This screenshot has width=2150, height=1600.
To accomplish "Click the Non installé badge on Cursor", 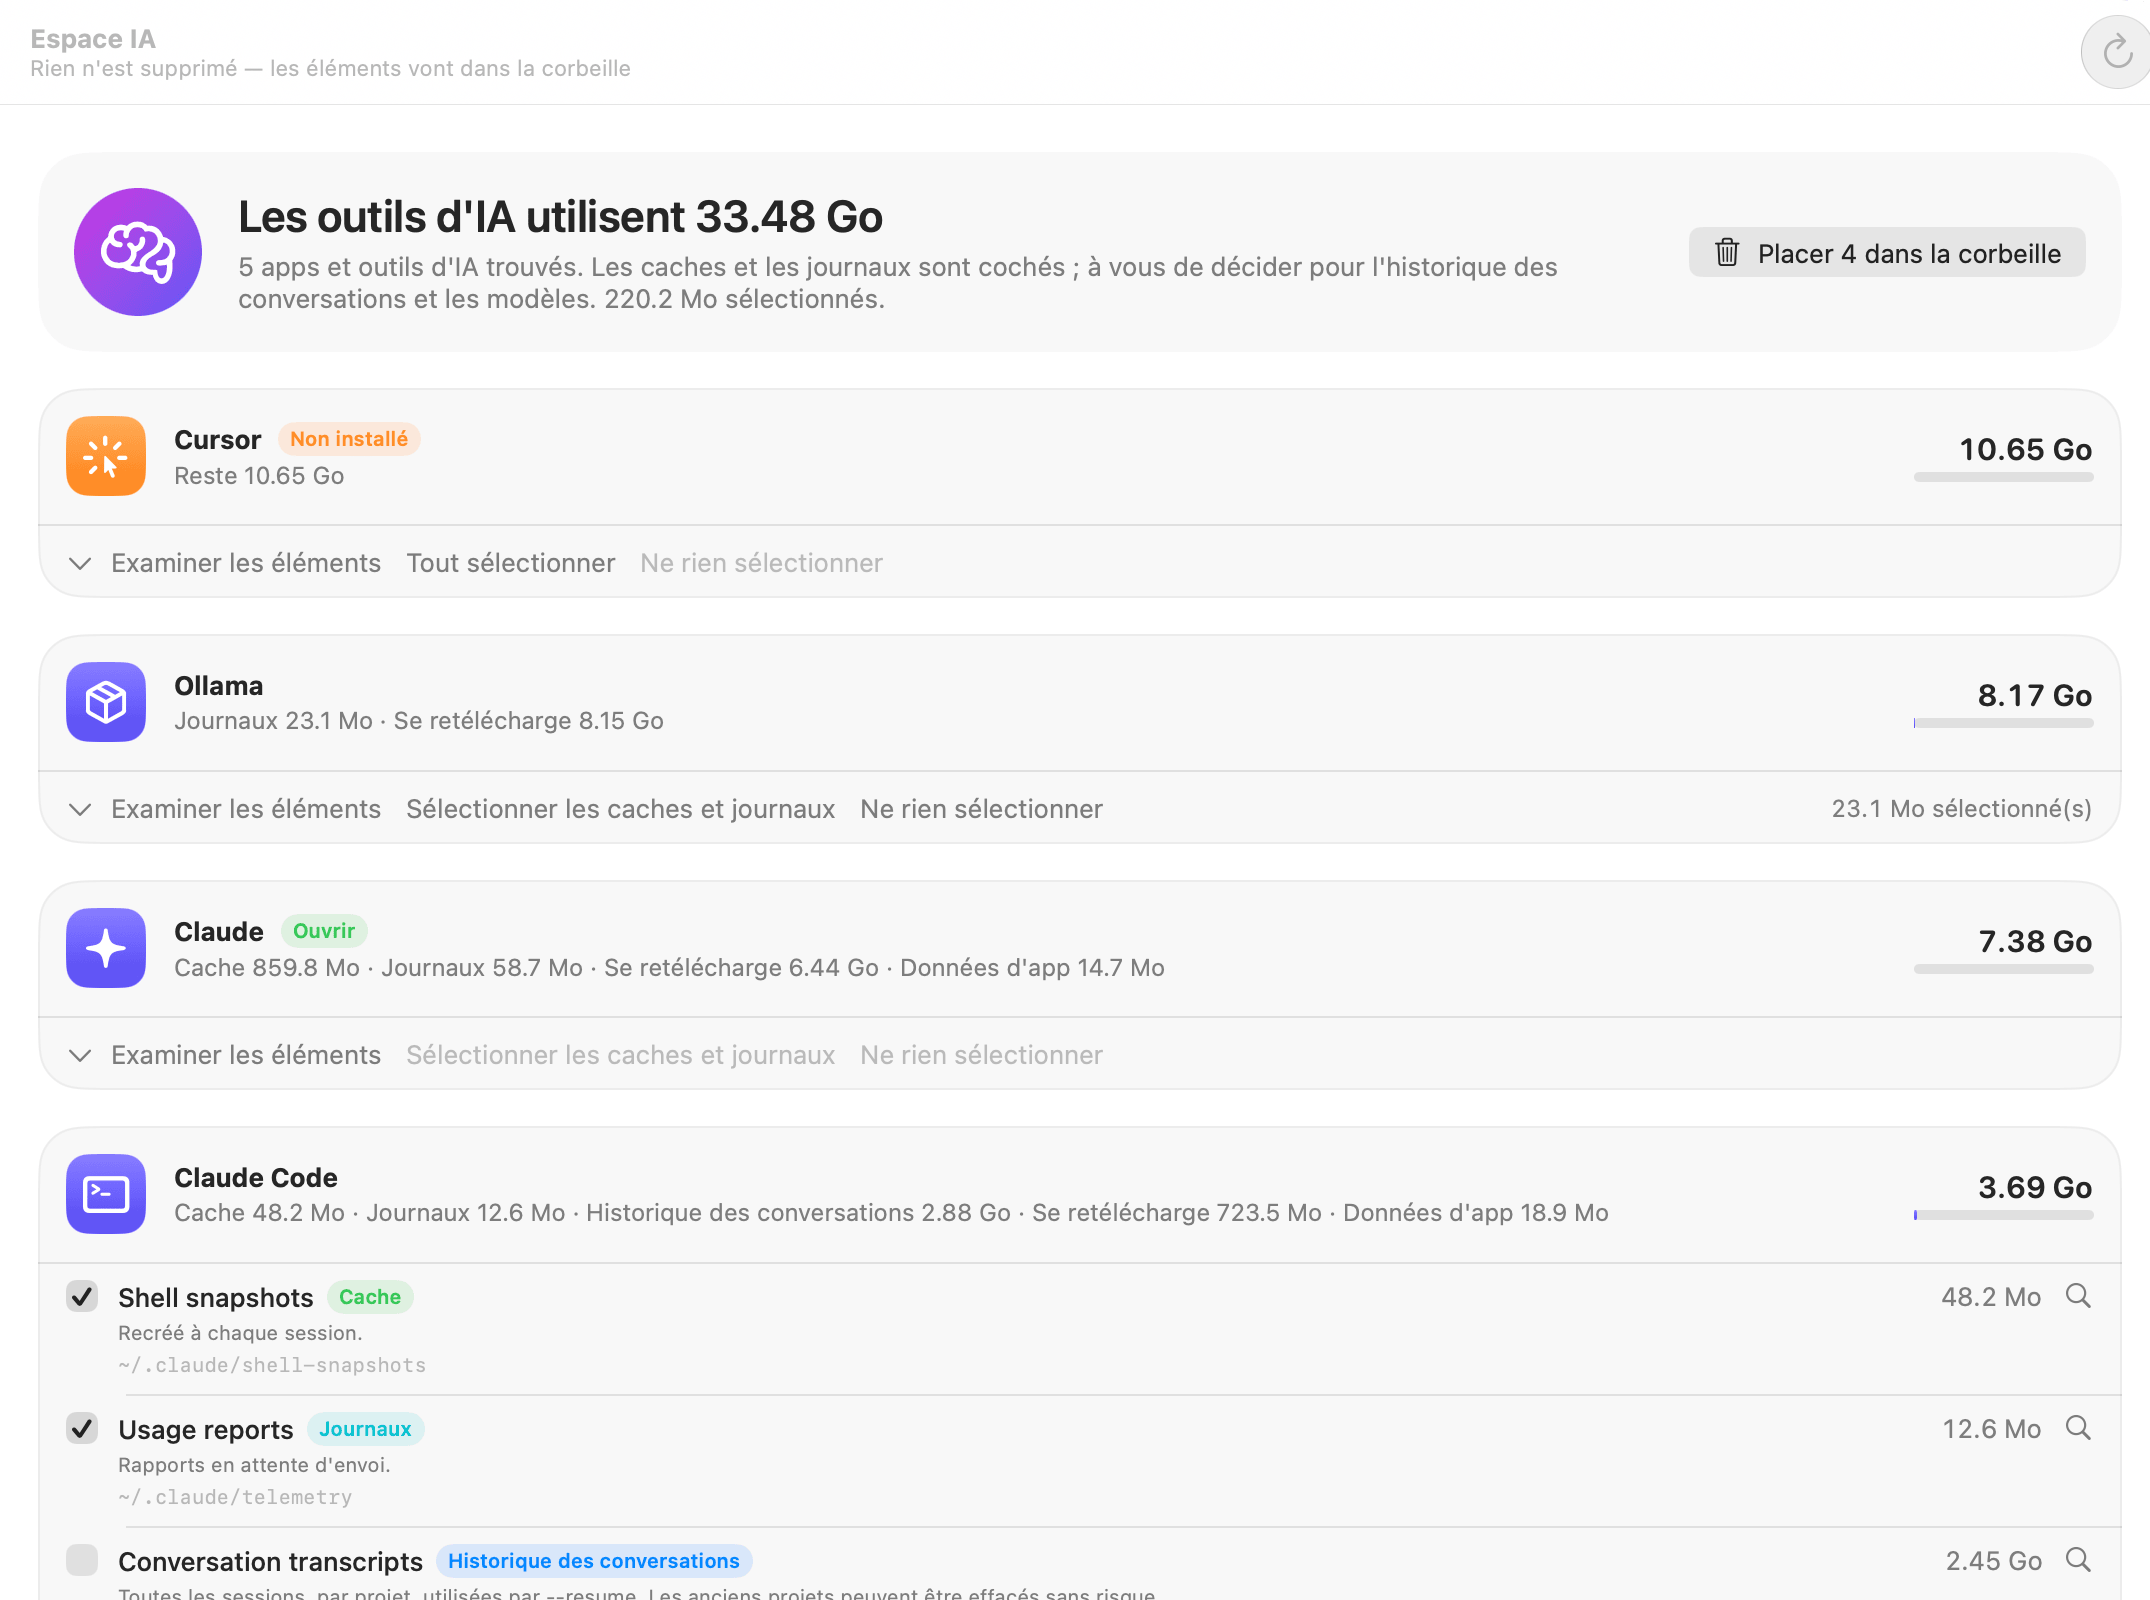I will click(349, 439).
